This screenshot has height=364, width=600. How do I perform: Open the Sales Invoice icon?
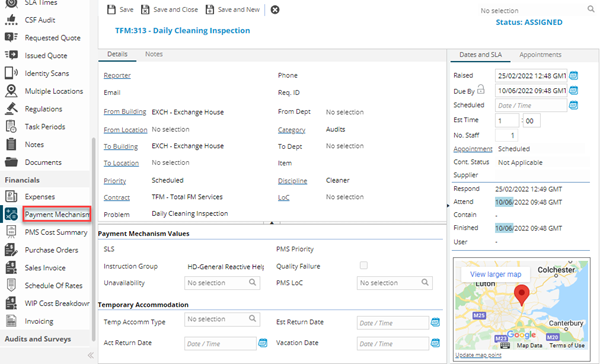click(11, 268)
